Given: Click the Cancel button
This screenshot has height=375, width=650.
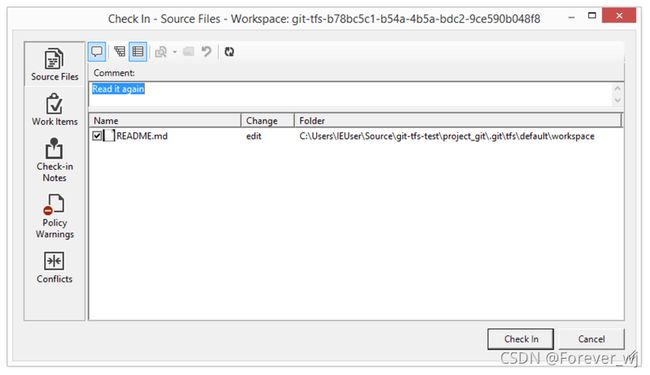Looking at the screenshot, I should coord(591,339).
